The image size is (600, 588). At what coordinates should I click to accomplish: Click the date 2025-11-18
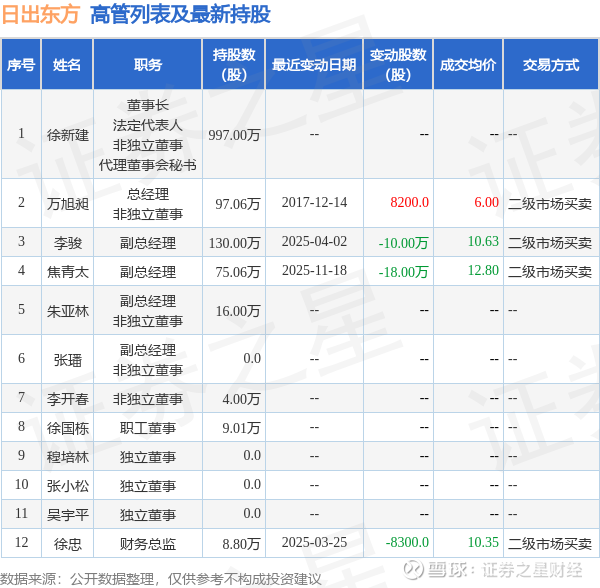[314, 270]
